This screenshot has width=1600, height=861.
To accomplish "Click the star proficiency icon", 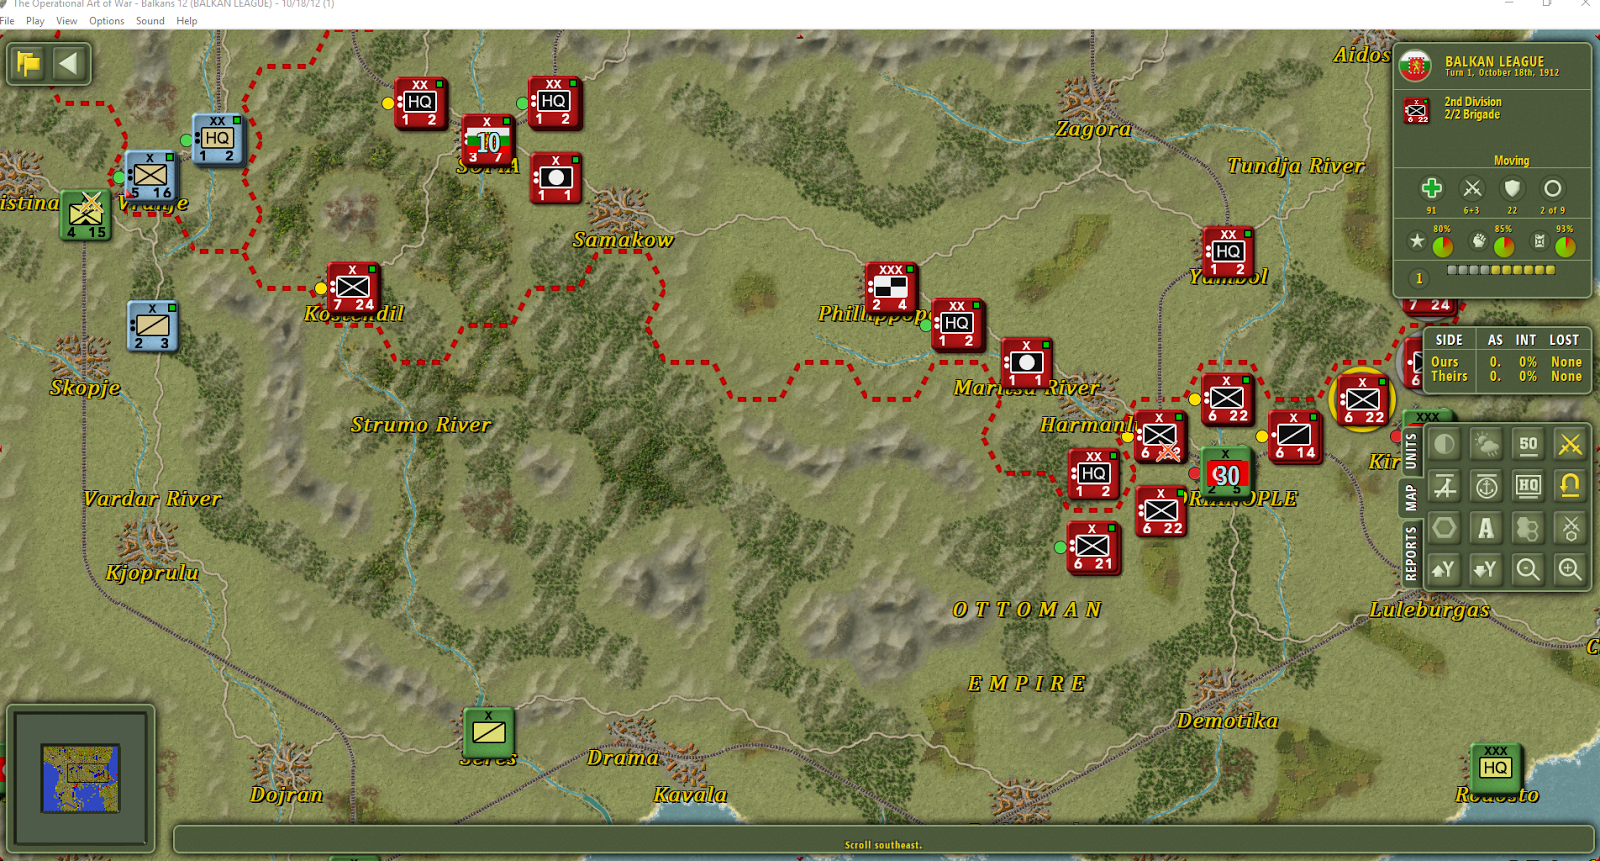I will [1416, 241].
